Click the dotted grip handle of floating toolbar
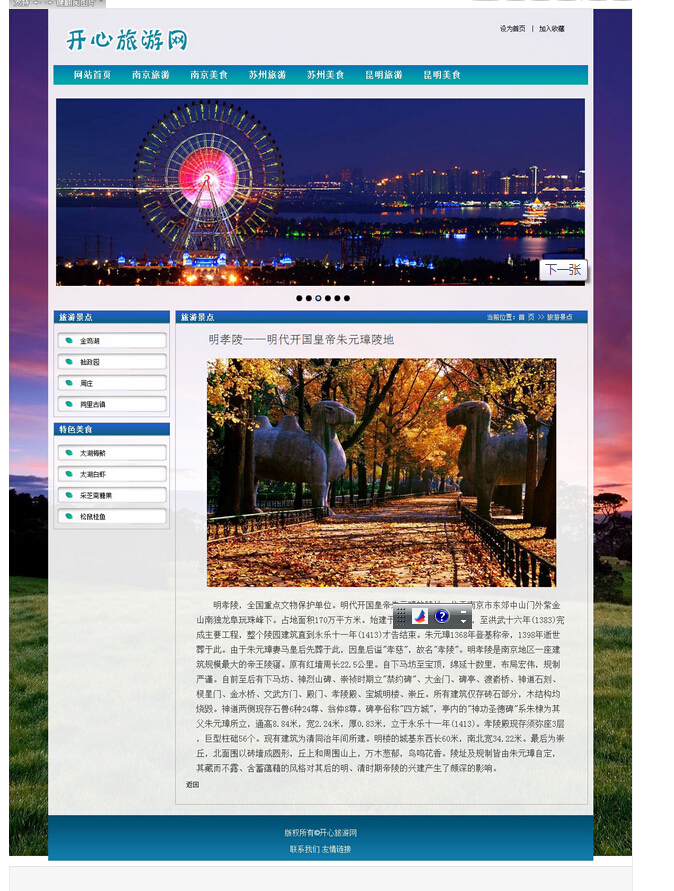Viewport: 674px width, 891px height. click(400, 616)
